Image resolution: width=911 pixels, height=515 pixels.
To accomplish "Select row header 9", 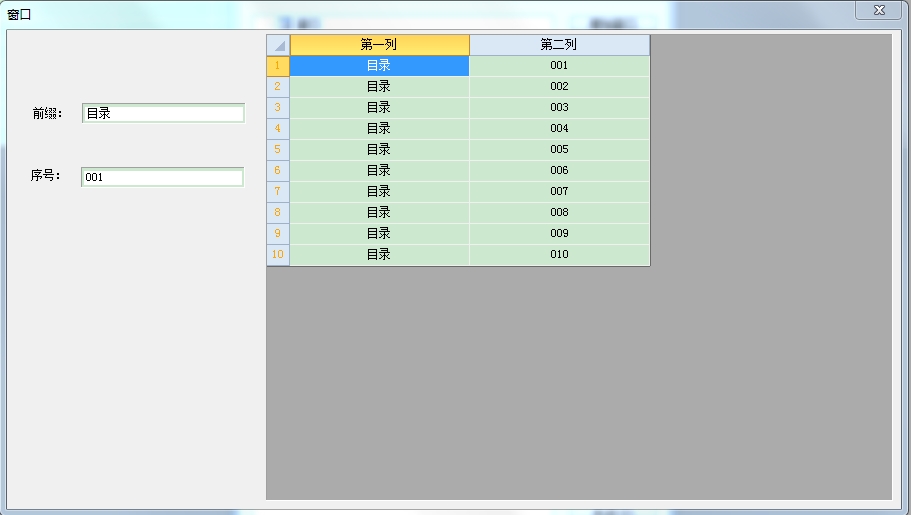I will (x=278, y=233).
